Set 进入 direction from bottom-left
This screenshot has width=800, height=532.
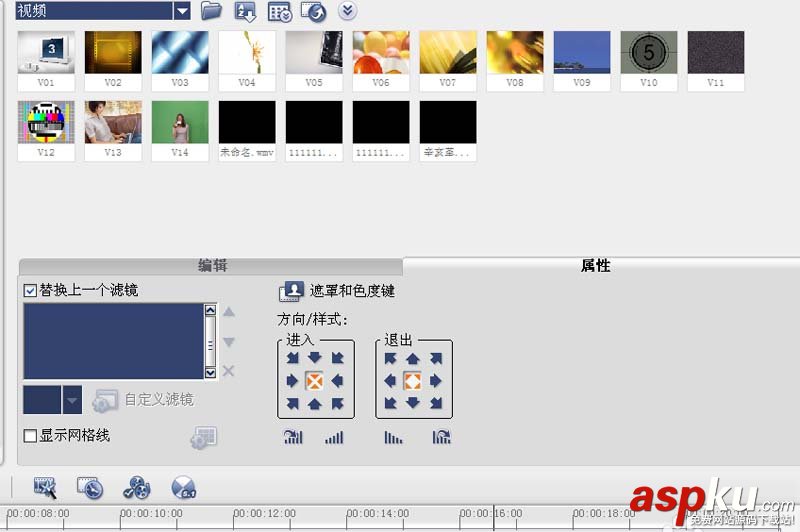(292, 403)
